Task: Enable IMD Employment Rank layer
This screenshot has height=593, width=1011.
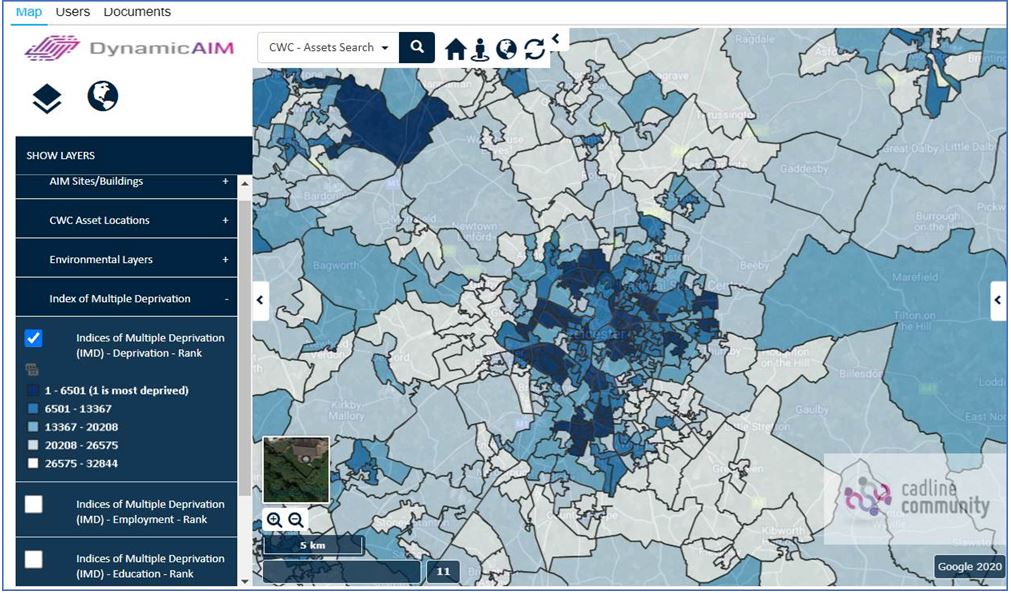Action: coord(34,504)
